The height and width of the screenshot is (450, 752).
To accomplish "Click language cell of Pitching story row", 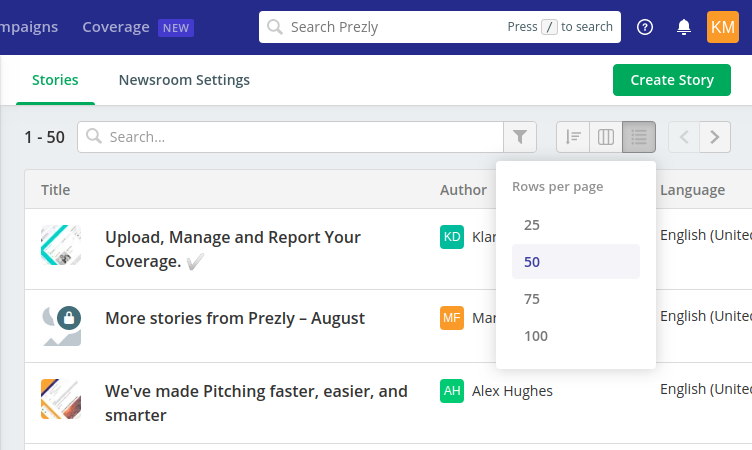I will point(706,389).
